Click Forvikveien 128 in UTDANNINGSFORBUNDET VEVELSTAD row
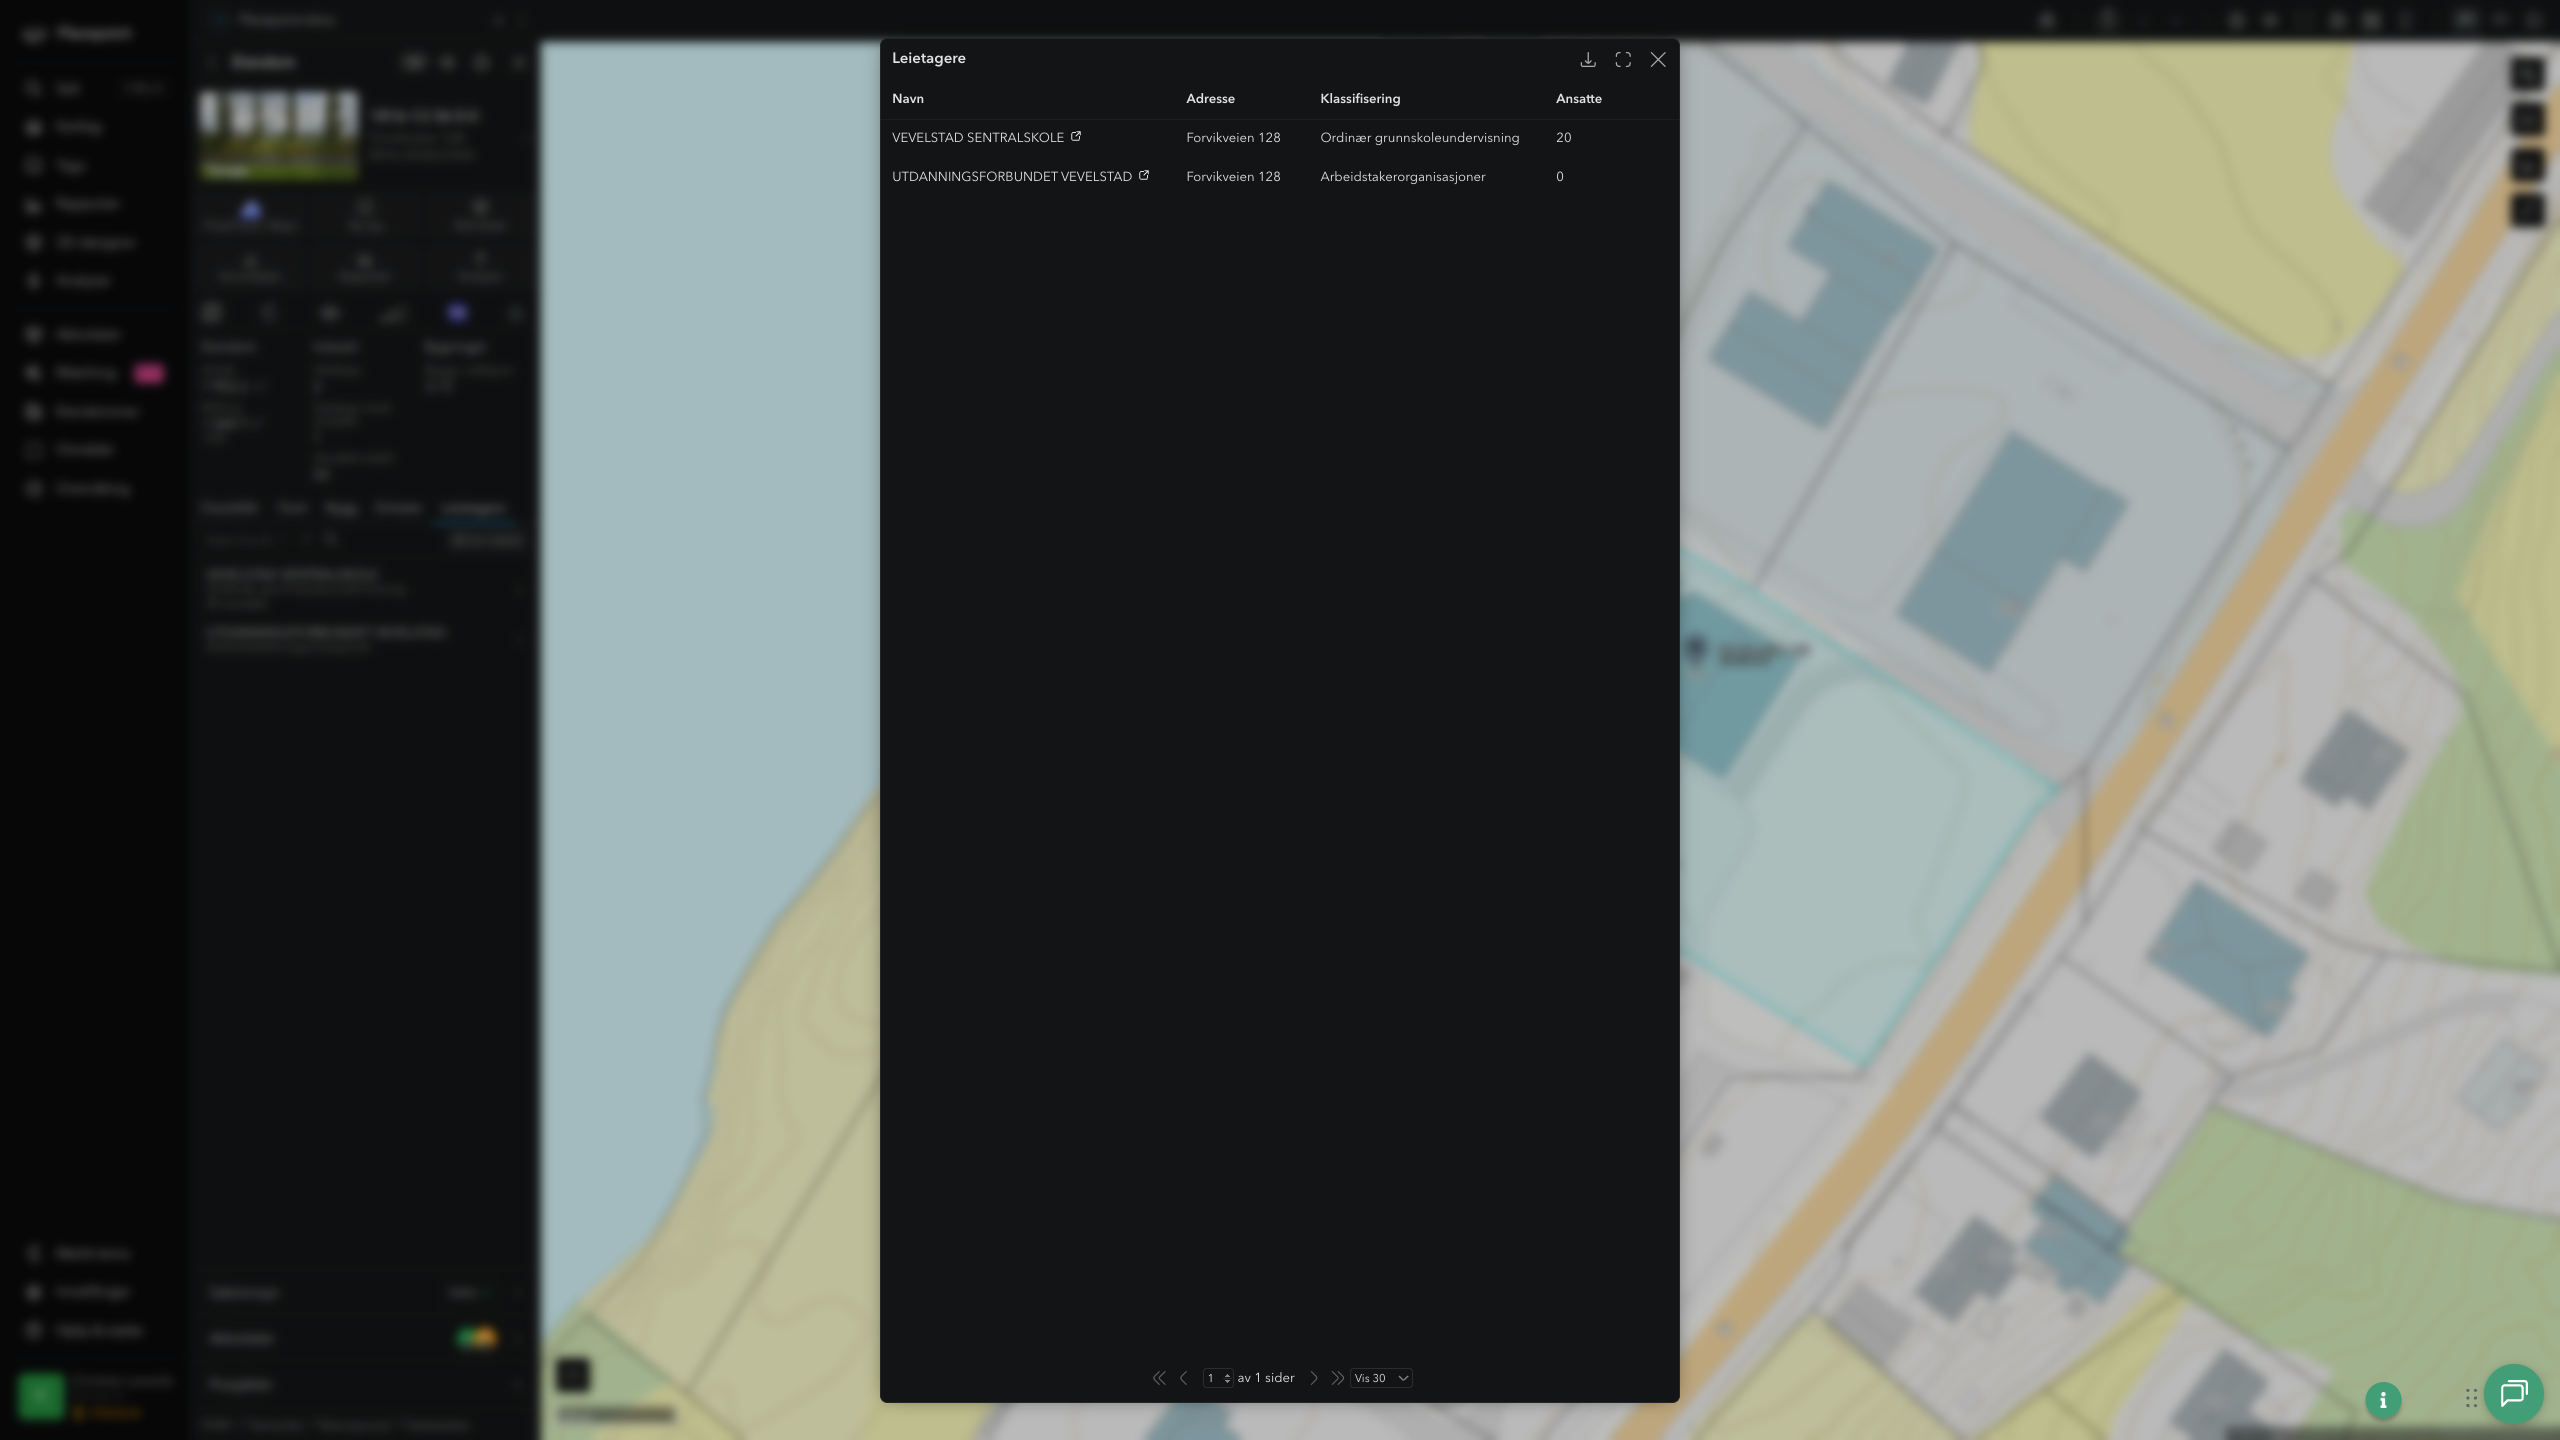Screen dimensions: 2560x1440 1233,177
